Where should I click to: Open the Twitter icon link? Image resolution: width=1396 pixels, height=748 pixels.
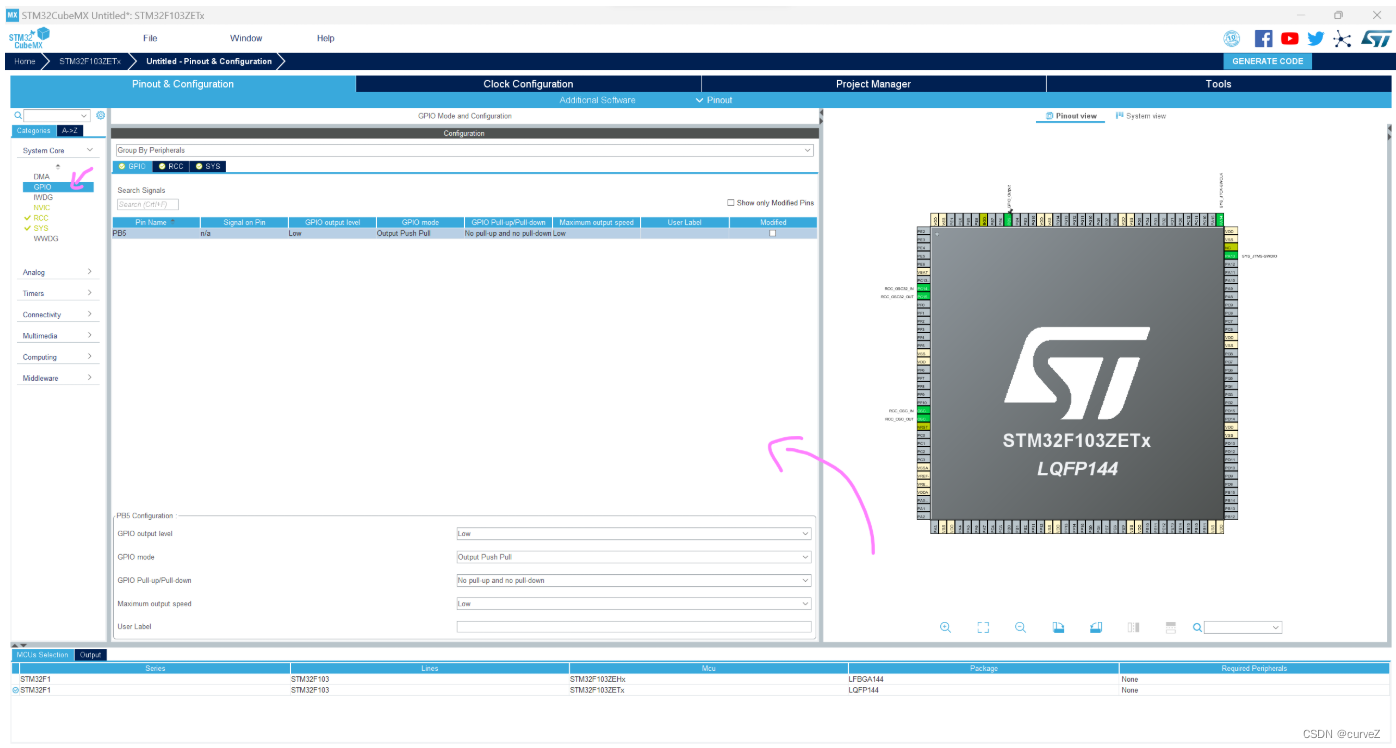[1316, 38]
